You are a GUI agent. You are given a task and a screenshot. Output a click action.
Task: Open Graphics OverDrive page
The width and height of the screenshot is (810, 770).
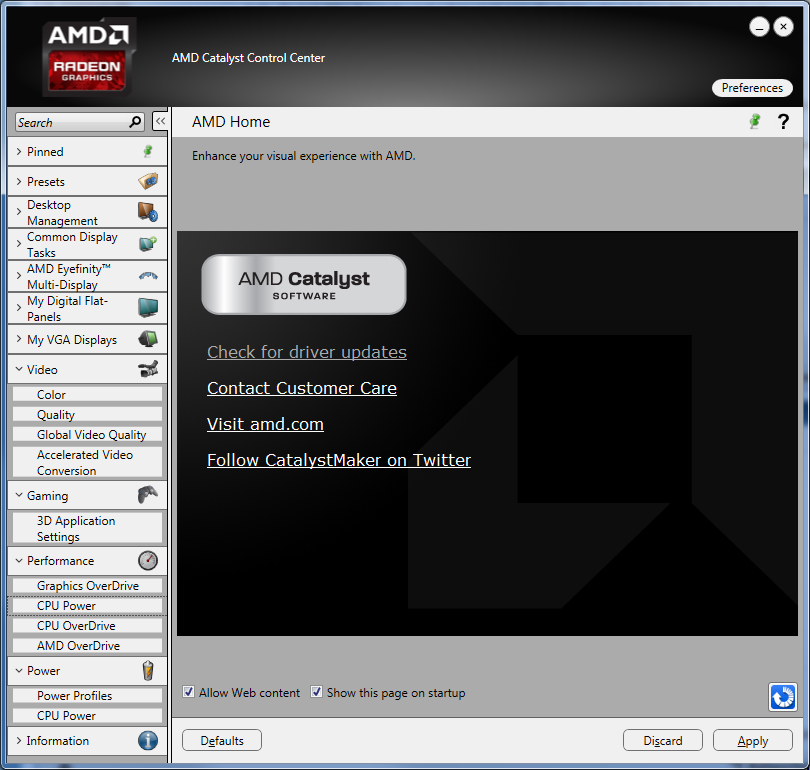pos(87,586)
